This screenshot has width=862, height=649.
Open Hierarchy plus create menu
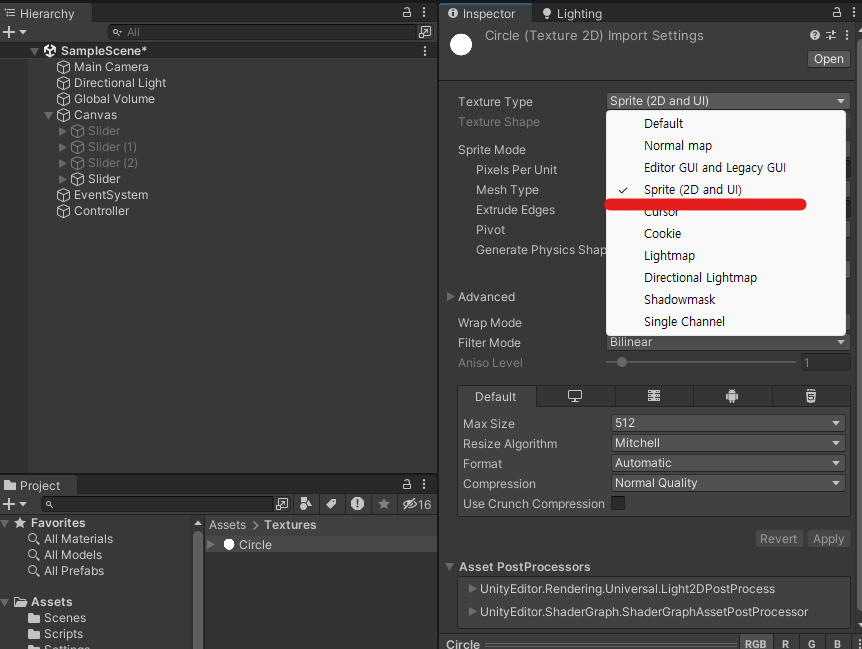(x=14, y=32)
